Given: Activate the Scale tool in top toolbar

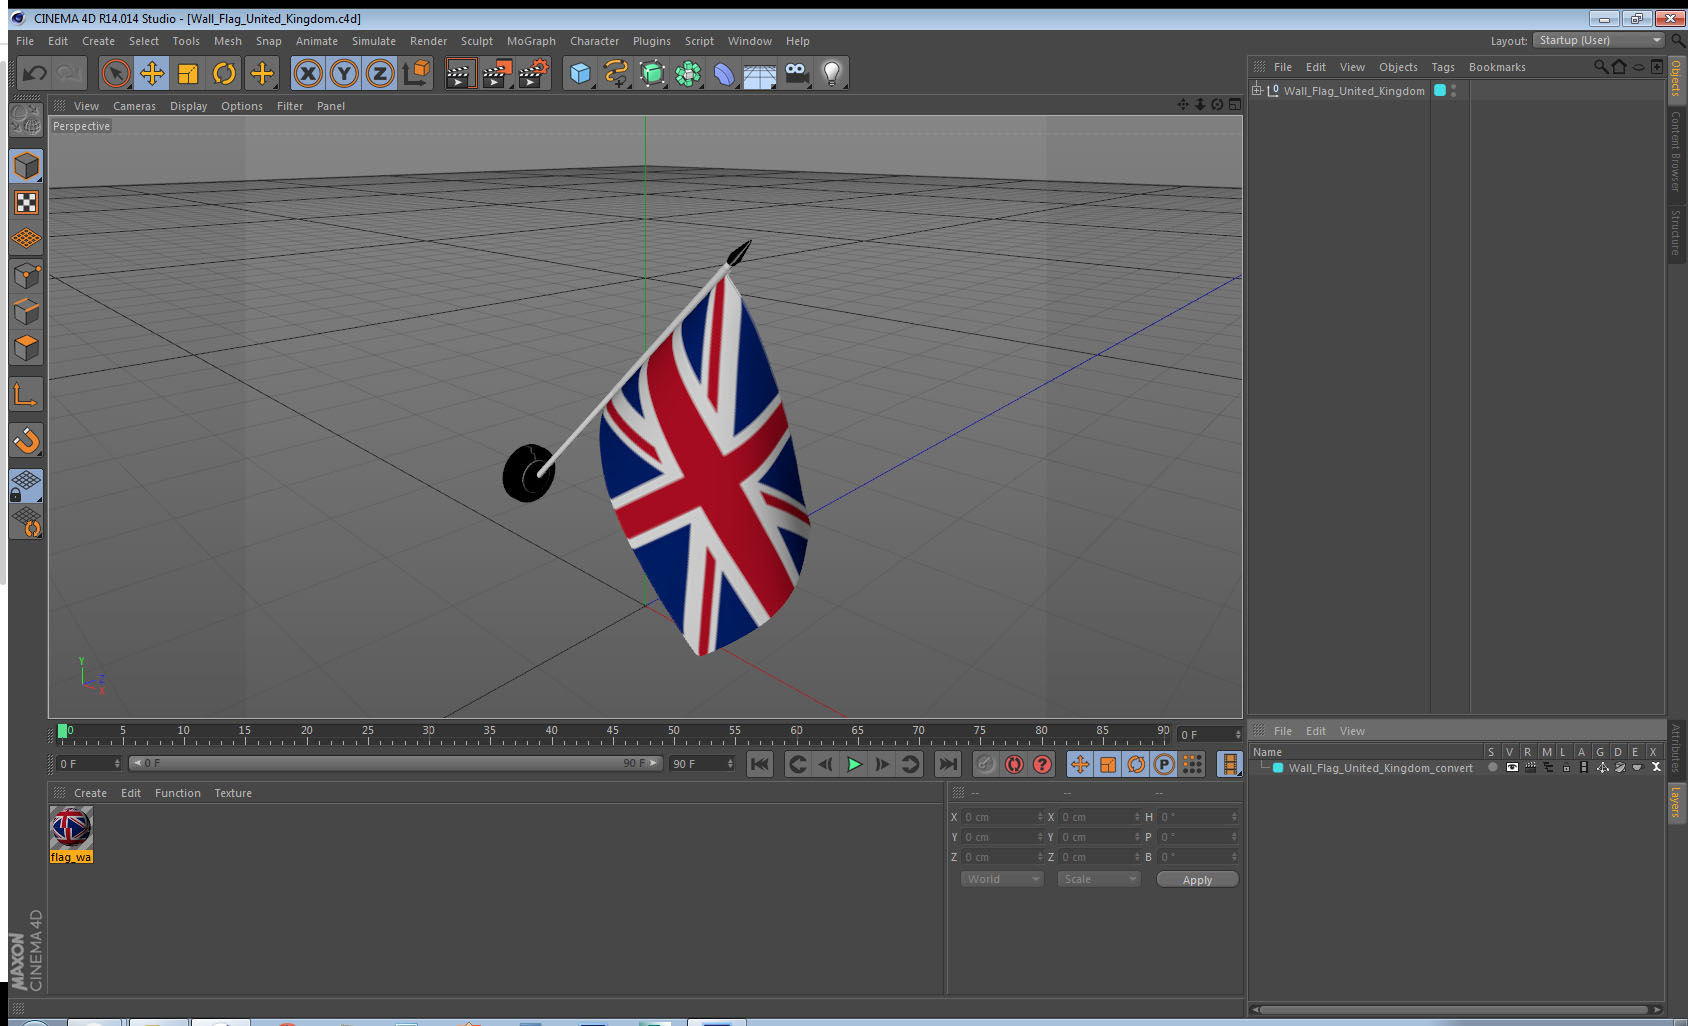Looking at the screenshot, I should (188, 73).
